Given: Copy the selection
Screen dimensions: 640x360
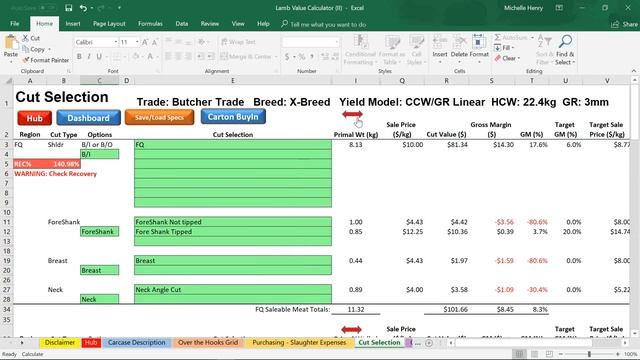Looking at the screenshot, I should 33,49.
